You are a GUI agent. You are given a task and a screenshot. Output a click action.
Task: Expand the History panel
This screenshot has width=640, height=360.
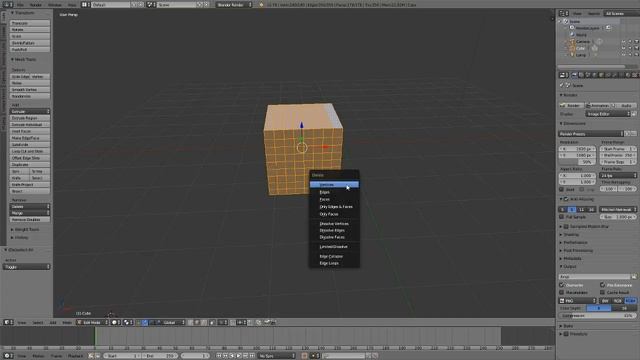click(20, 238)
